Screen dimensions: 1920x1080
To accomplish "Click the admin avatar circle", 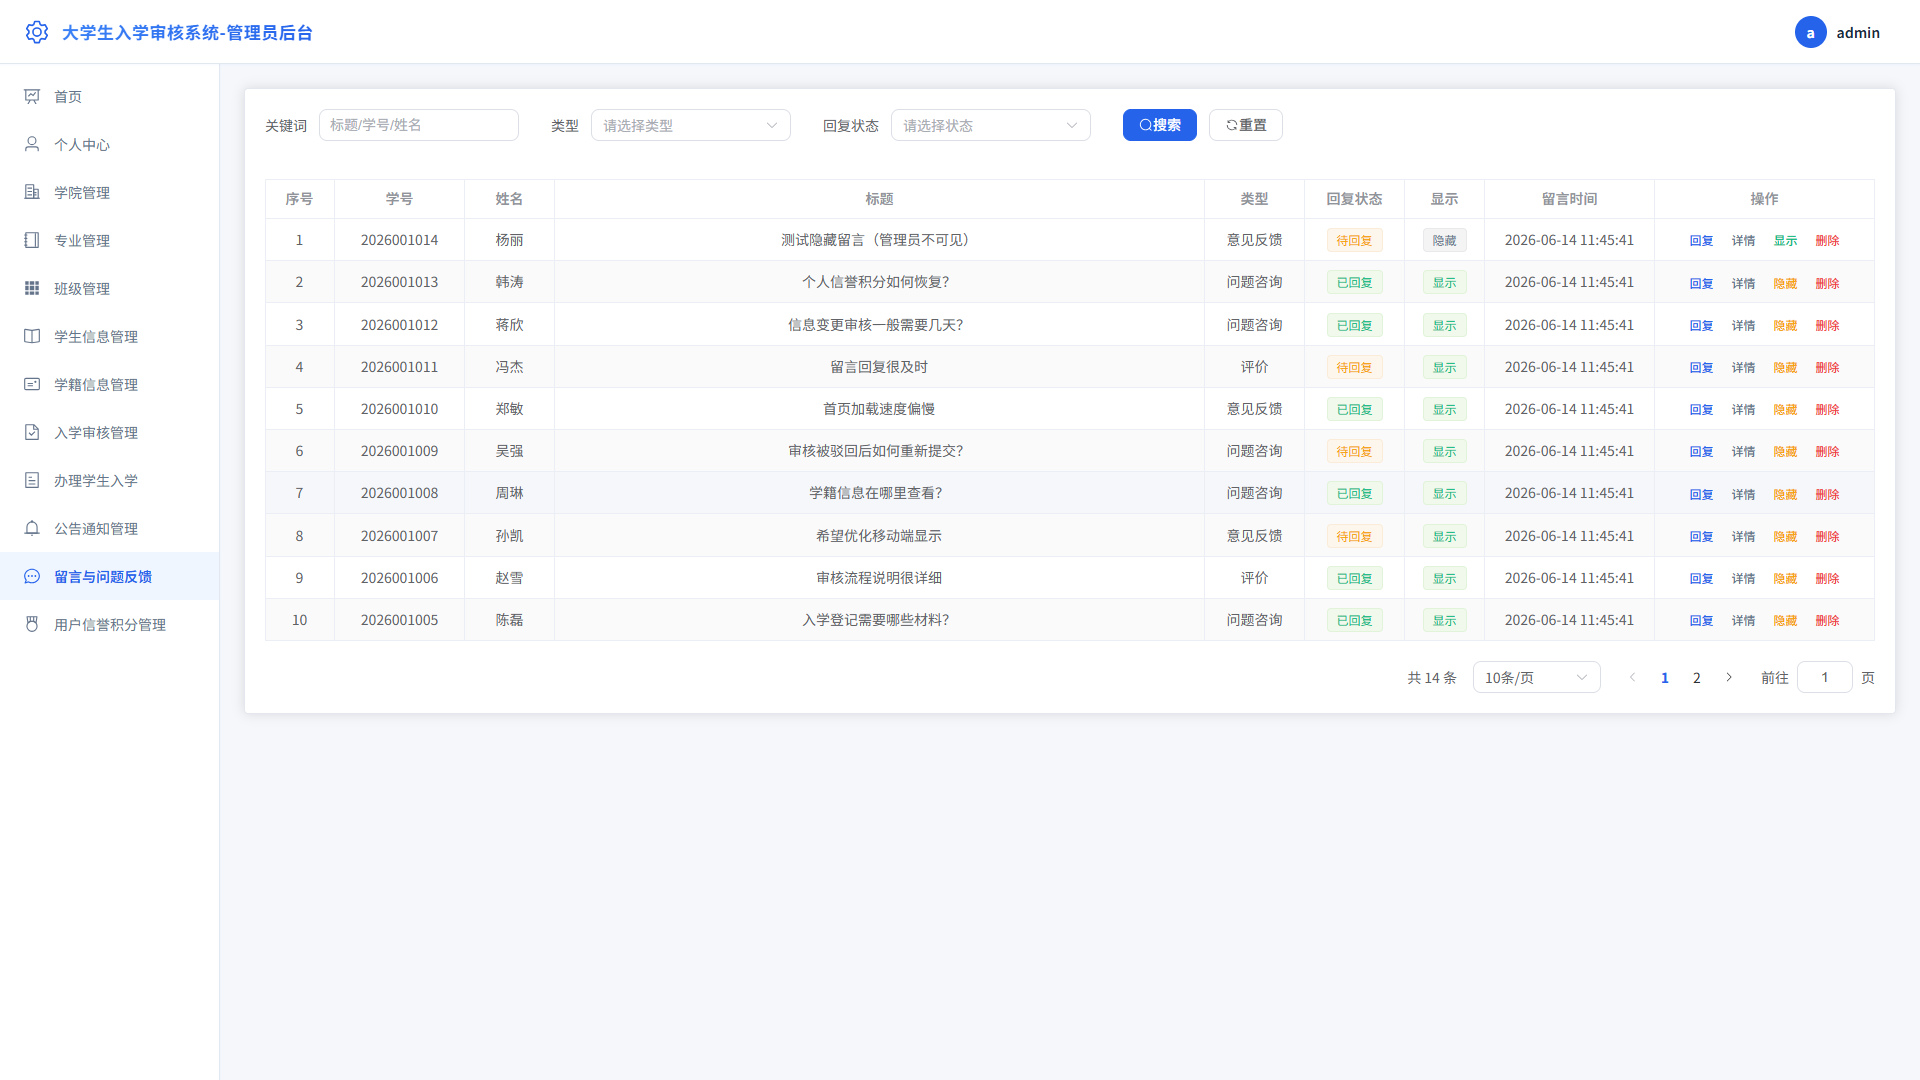I will coord(1810,32).
